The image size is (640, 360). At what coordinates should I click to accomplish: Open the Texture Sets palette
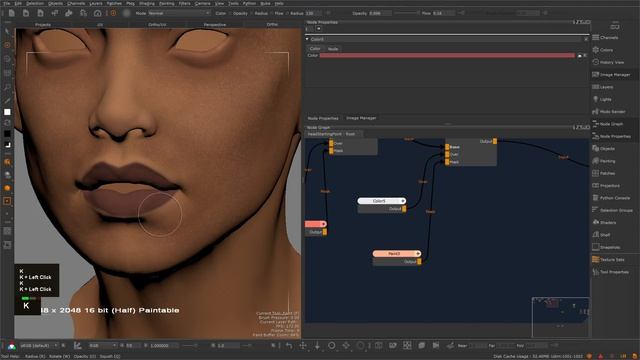[x=608, y=259]
